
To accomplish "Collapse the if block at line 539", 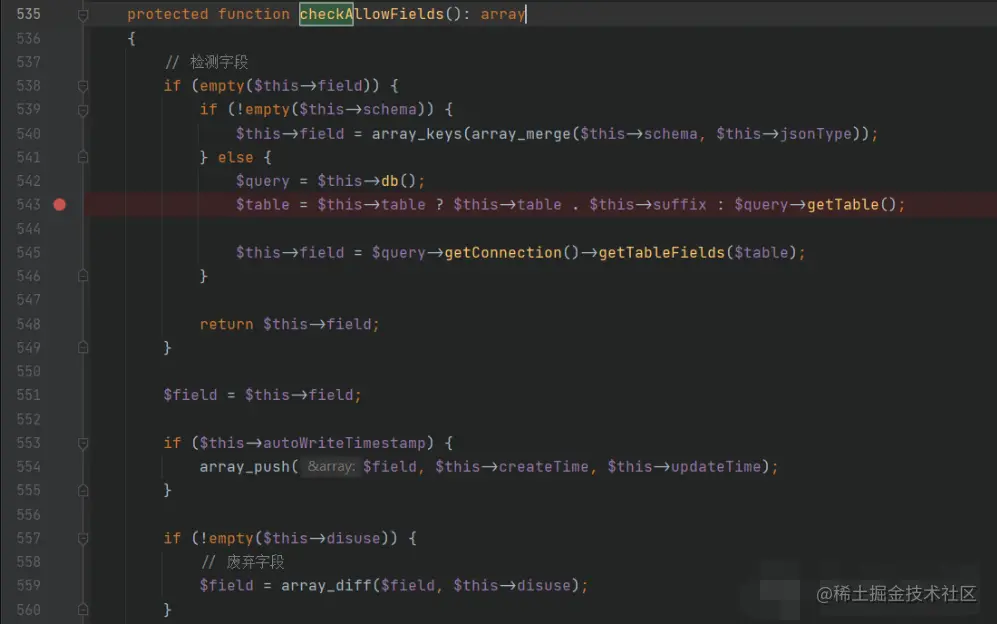I will click(83, 110).
